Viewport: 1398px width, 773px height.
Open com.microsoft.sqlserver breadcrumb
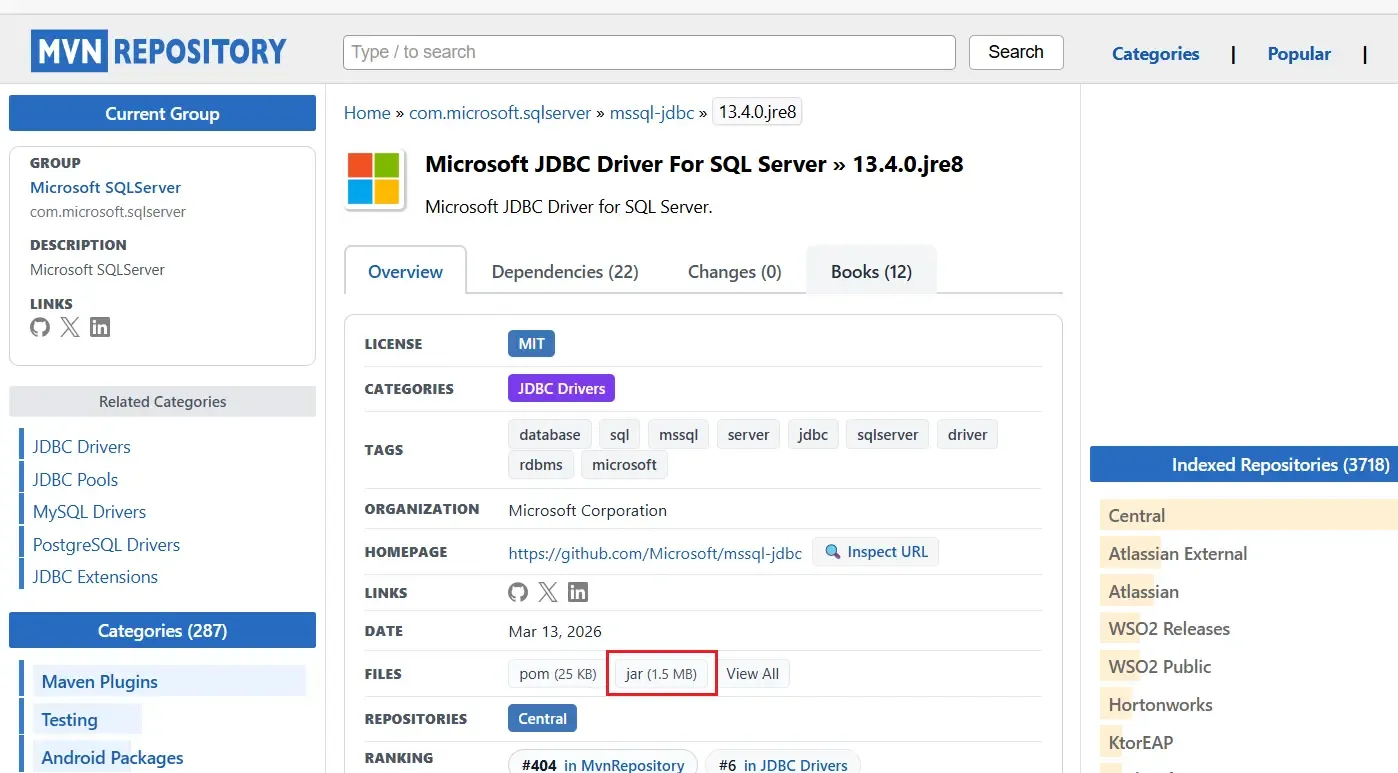pyautogui.click(x=500, y=113)
